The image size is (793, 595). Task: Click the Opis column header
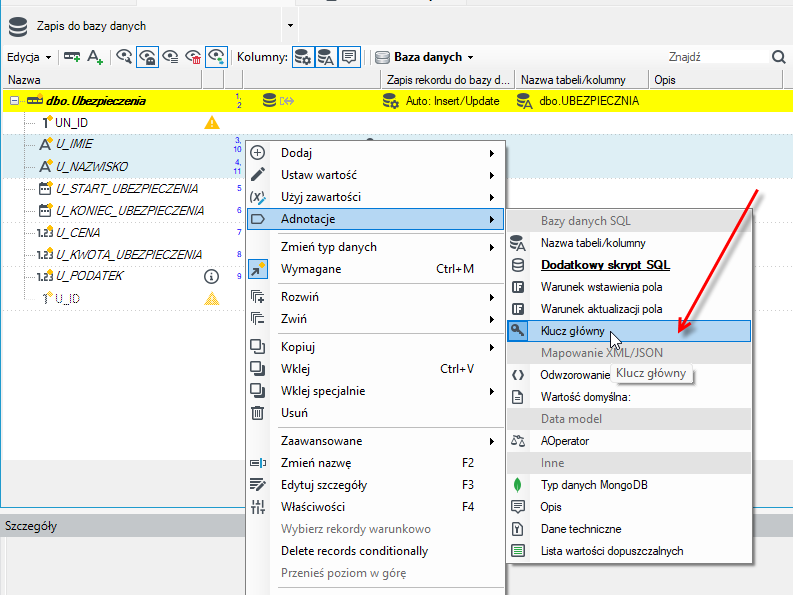coord(716,80)
